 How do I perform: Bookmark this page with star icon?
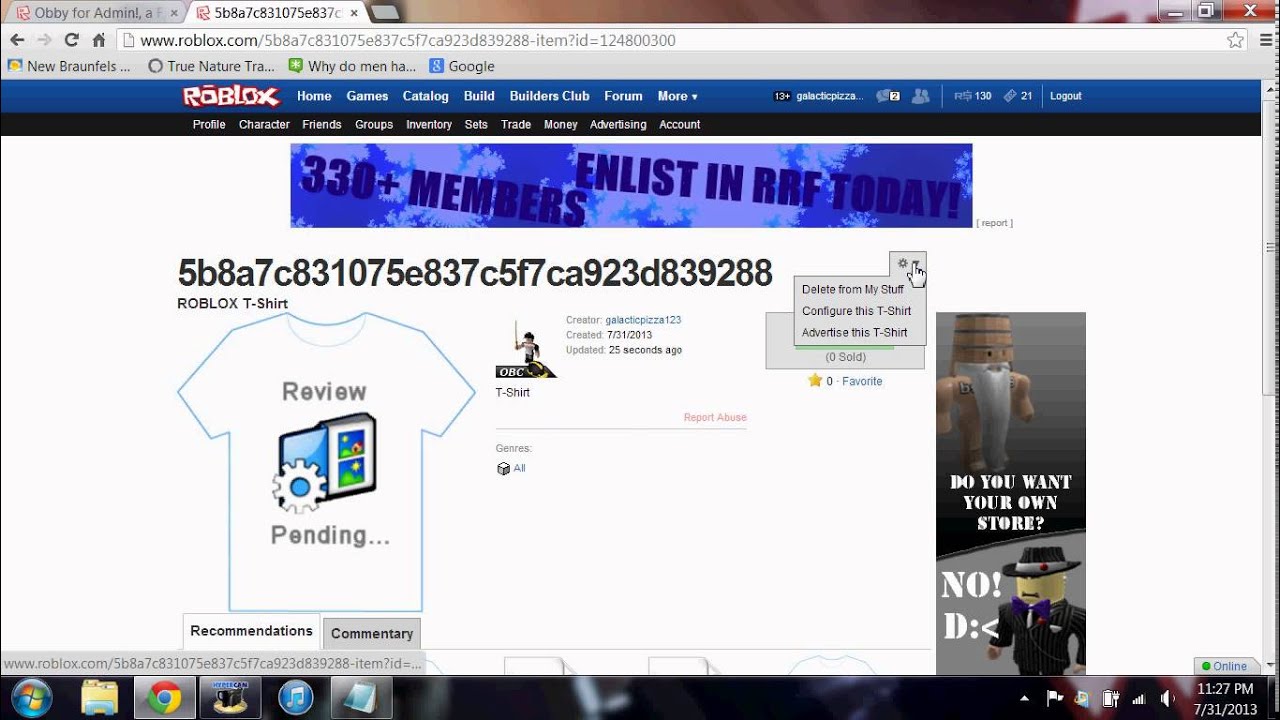[x=1235, y=40]
